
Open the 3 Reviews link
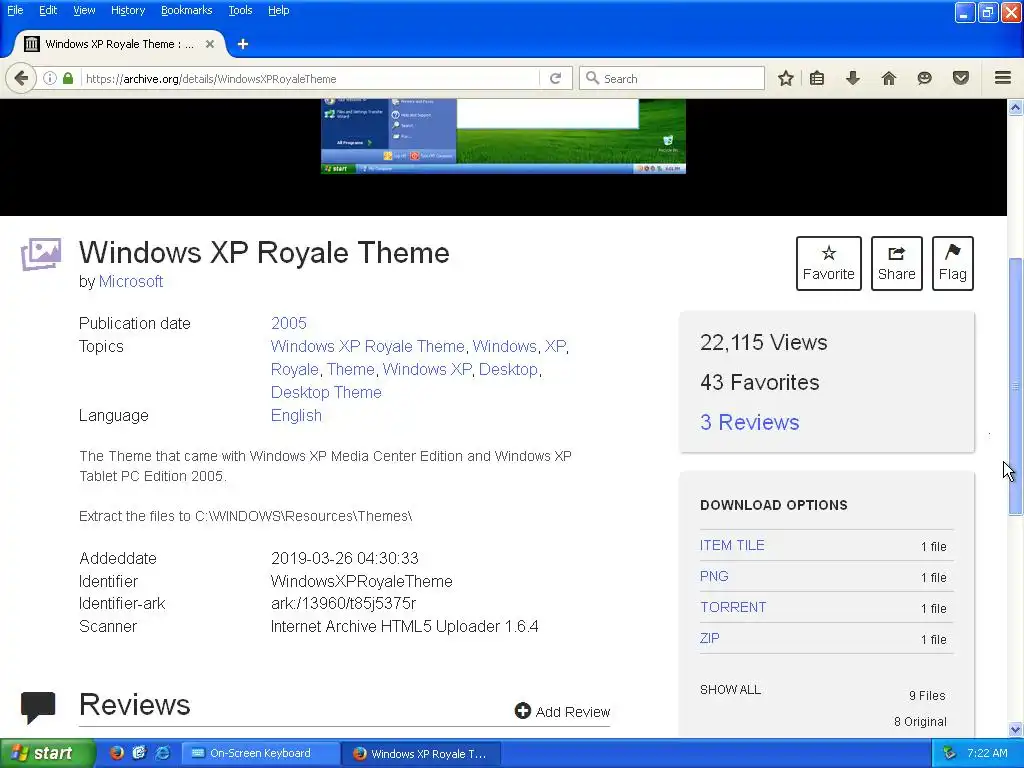click(750, 422)
